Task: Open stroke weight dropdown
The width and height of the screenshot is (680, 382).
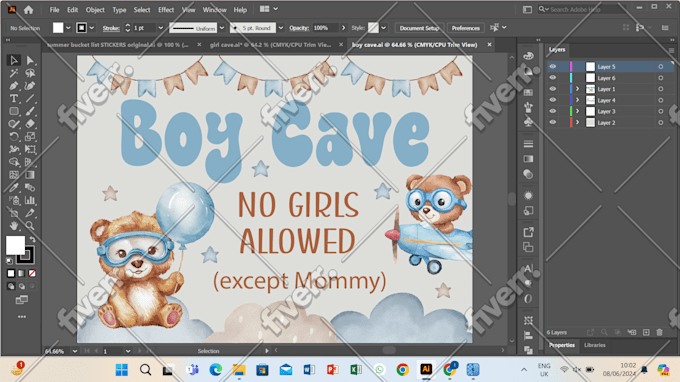Action: click(160, 28)
